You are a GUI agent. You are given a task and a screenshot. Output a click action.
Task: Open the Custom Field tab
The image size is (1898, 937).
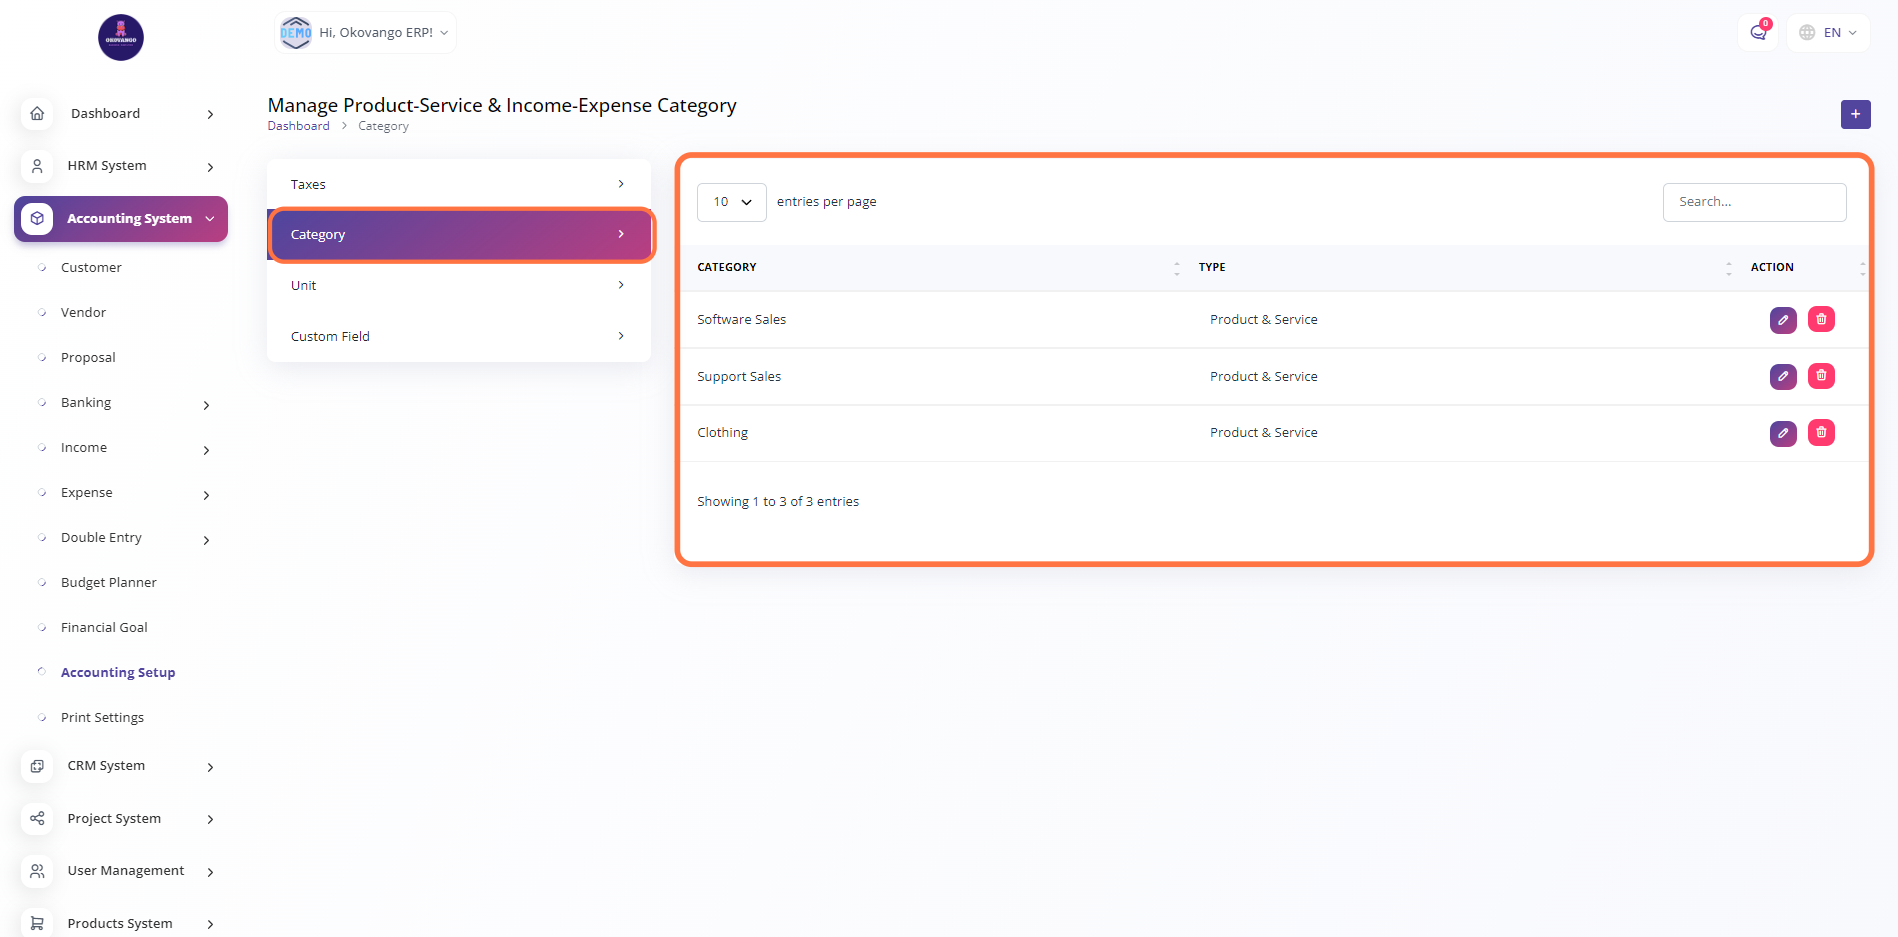458,337
